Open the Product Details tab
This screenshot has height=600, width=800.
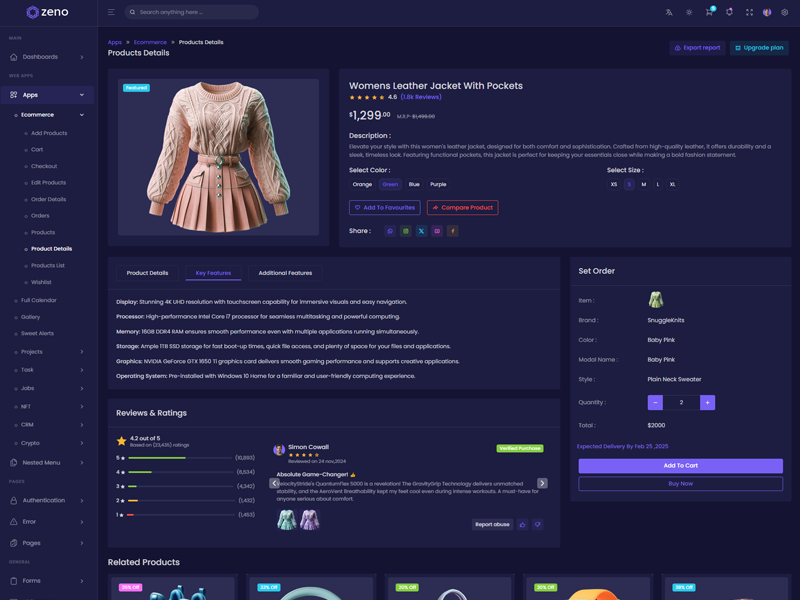147,273
